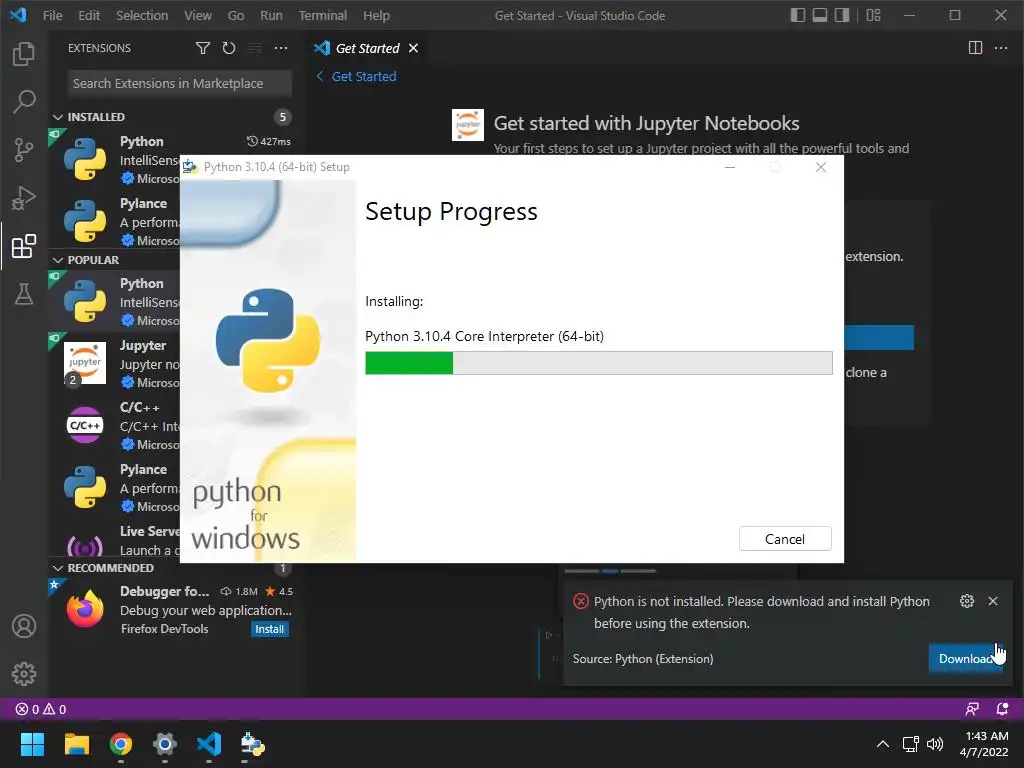Open the Help menu

coord(376,15)
